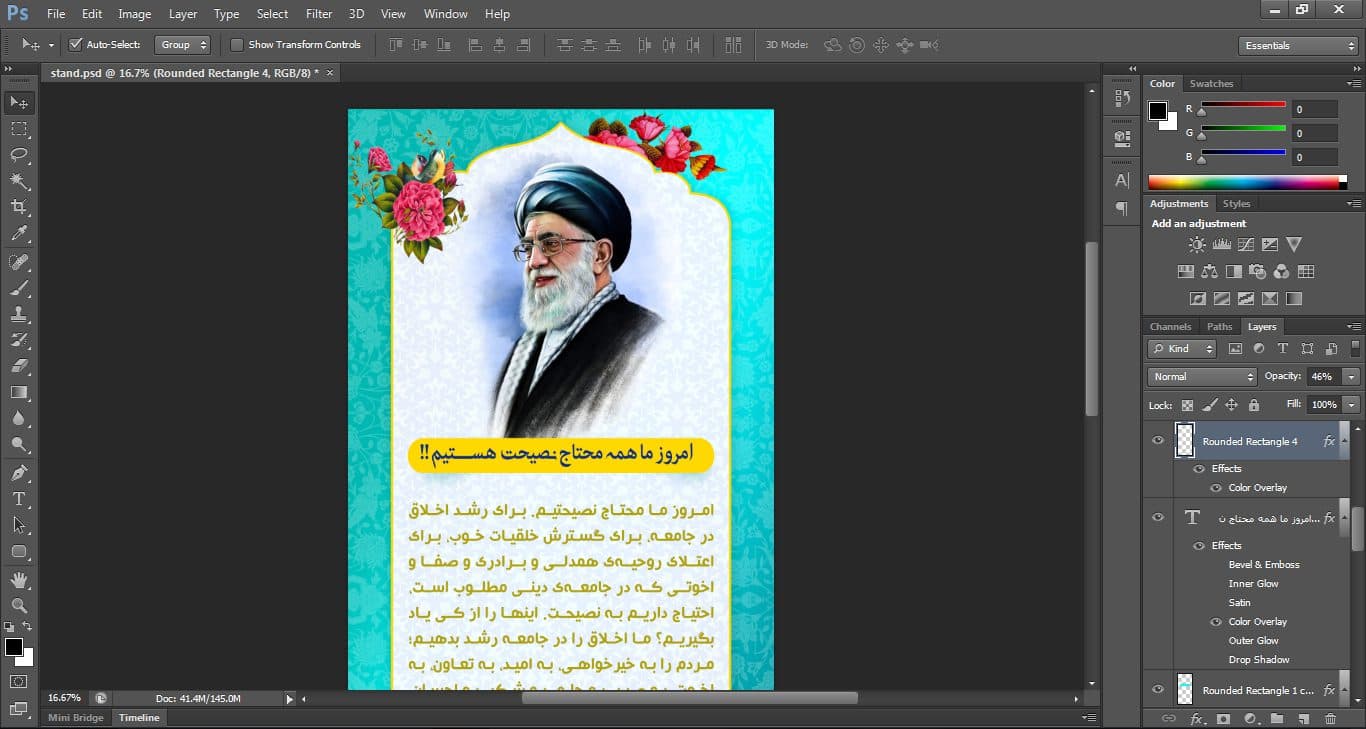
Task: Select the Pen tool
Action: [19, 472]
